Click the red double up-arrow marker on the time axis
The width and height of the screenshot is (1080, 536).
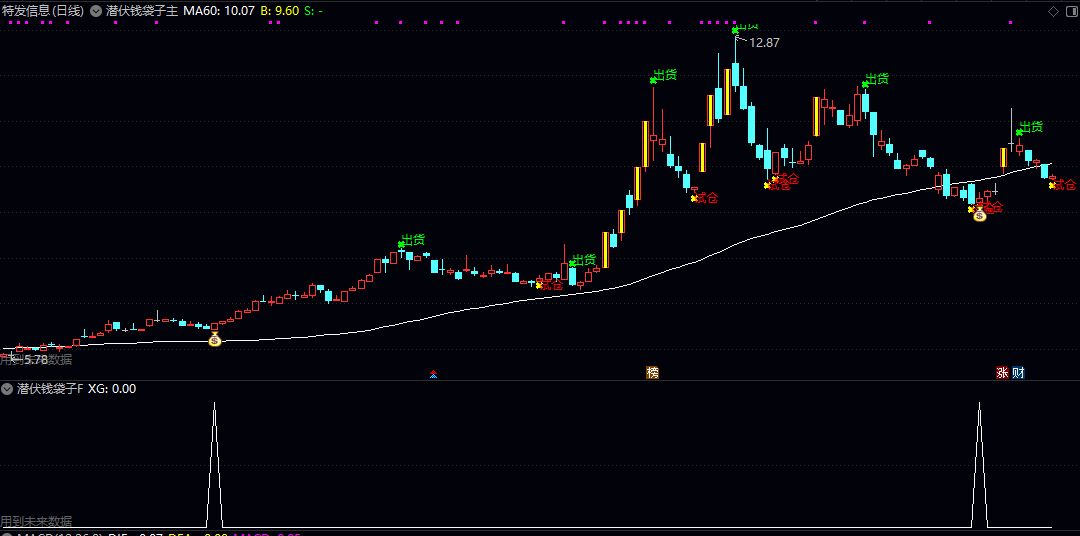point(433,373)
